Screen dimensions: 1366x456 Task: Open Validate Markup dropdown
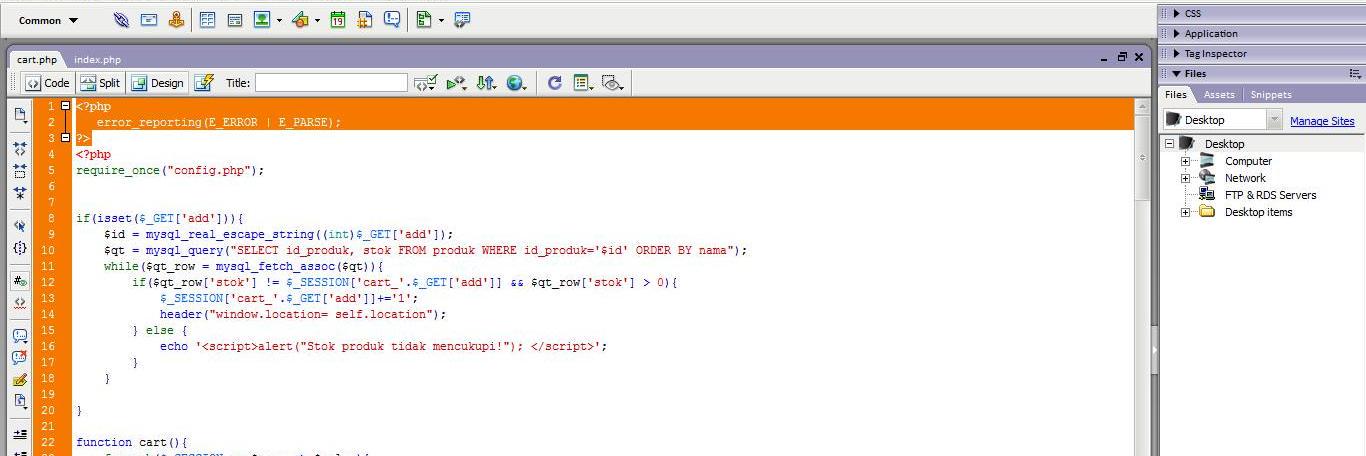coord(426,83)
